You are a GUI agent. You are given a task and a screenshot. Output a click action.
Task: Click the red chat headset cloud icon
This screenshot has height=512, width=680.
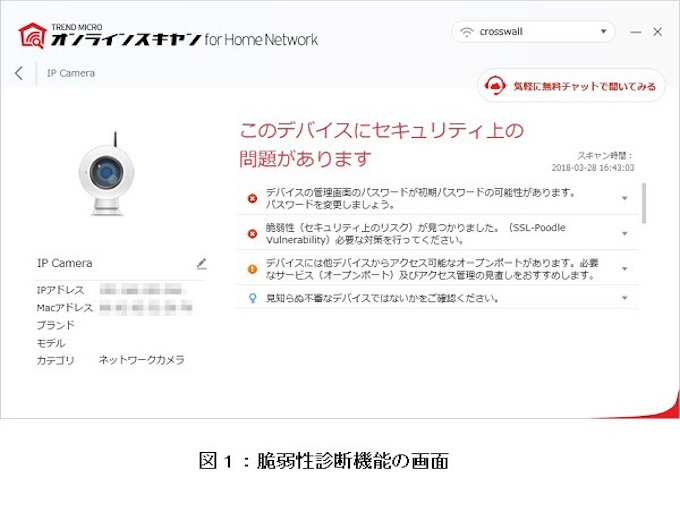click(495, 85)
